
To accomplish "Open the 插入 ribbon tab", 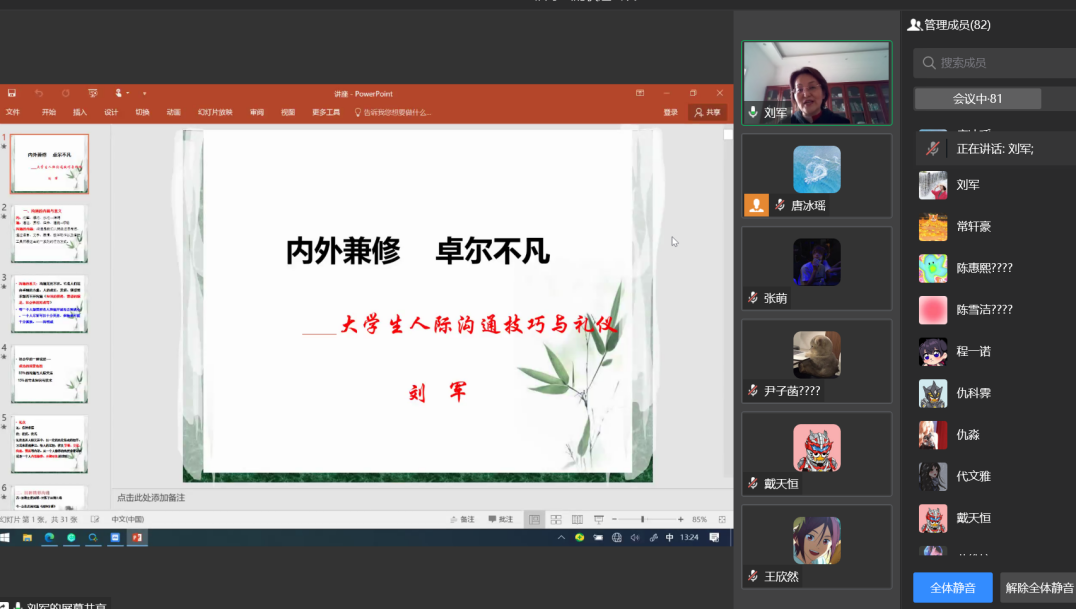I will pyautogui.click(x=80, y=113).
